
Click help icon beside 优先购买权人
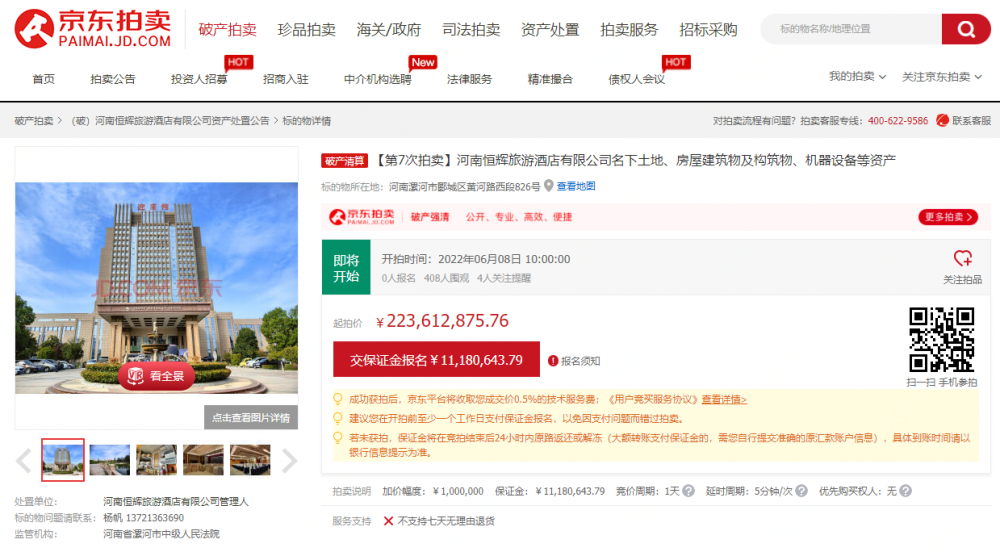[905, 491]
